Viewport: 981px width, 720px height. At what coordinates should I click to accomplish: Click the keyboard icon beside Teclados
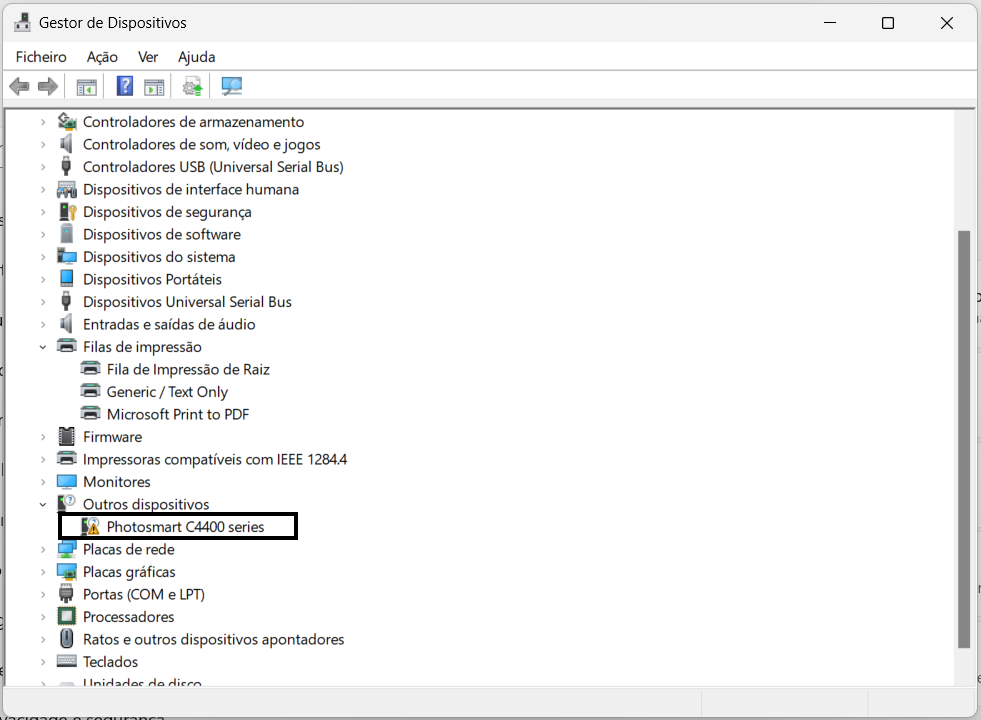66,661
